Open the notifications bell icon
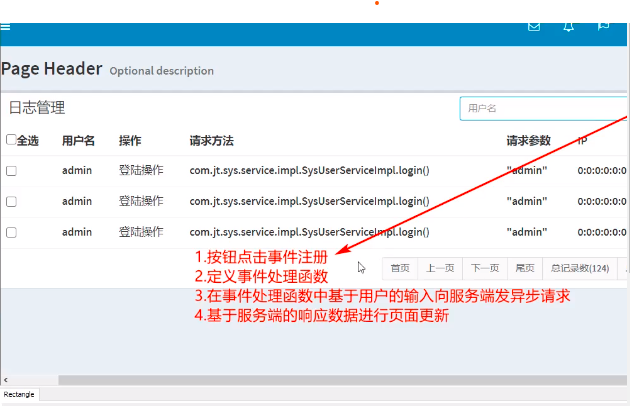 [568, 27]
